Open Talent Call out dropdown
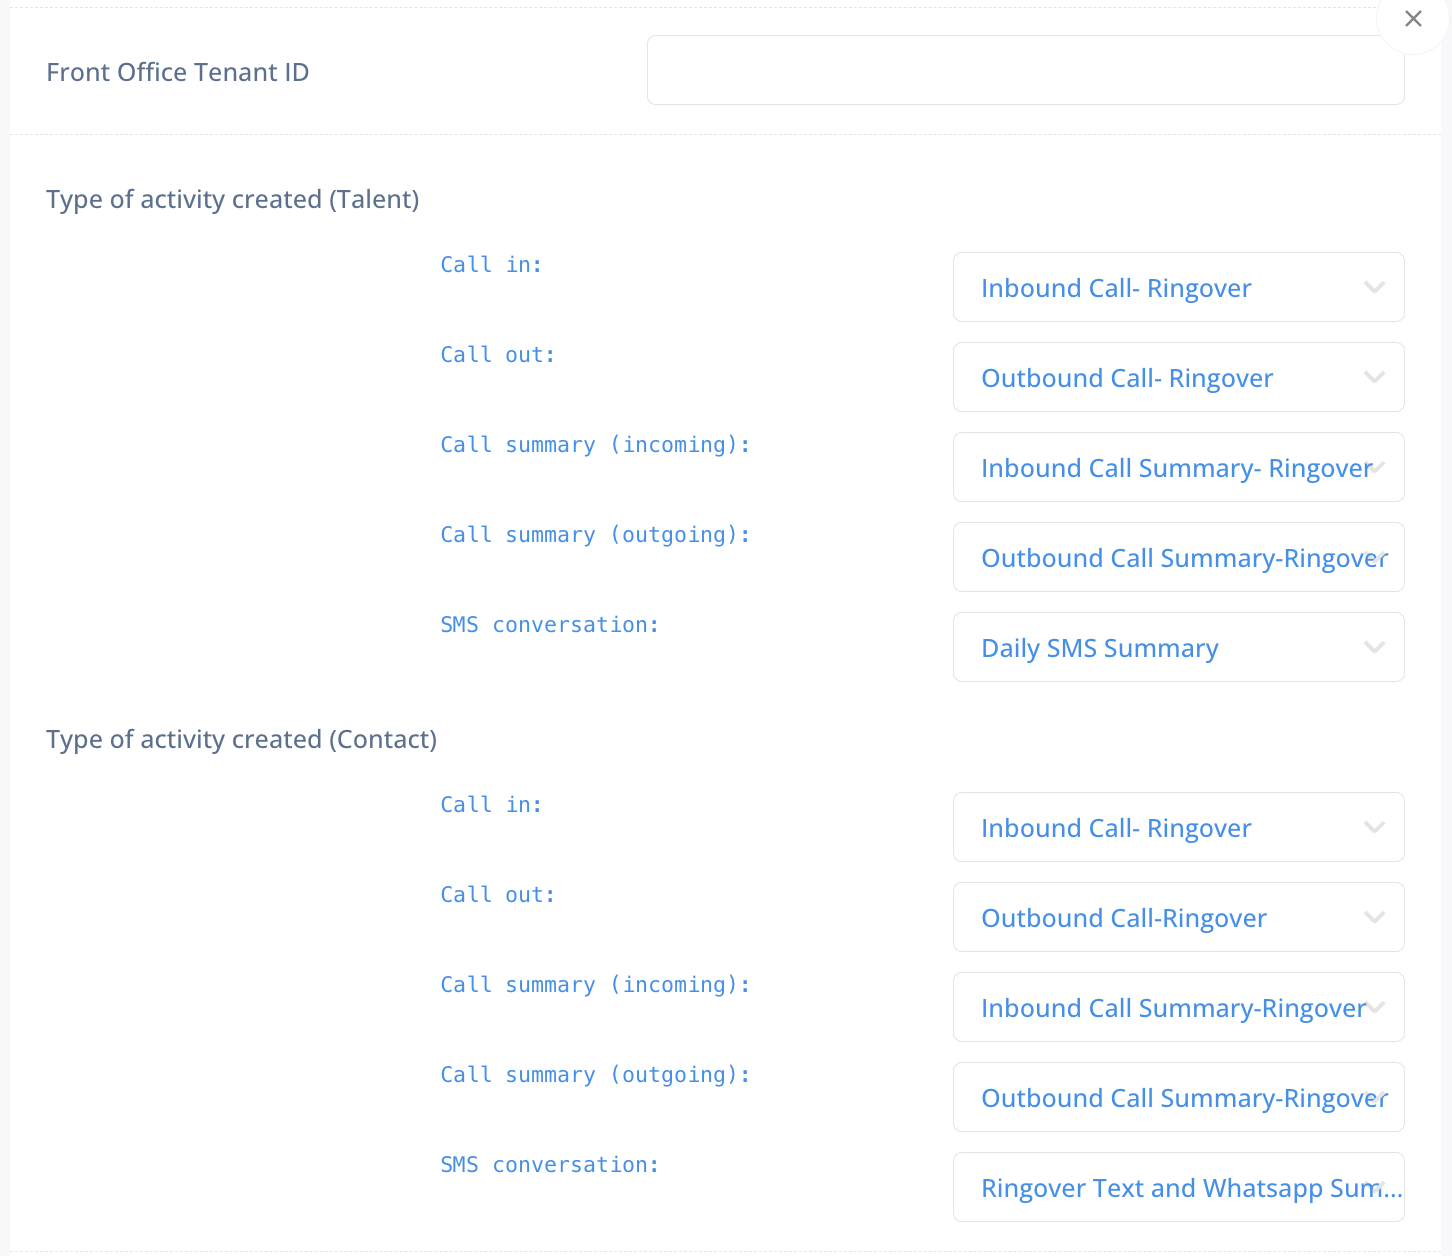 [x=1150, y=378]
